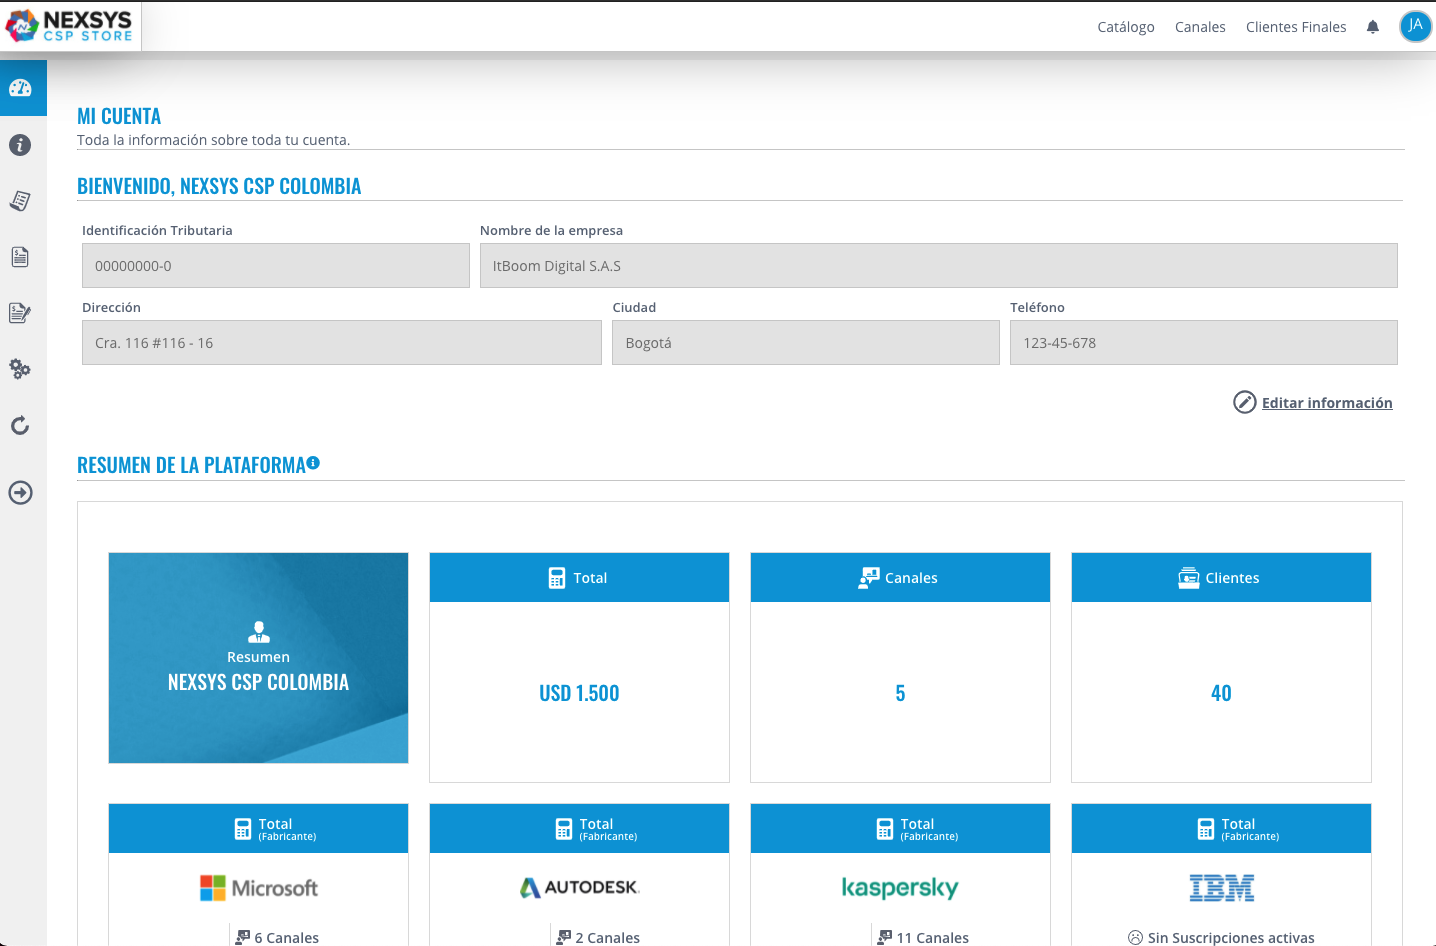1436x946 pixels.
Task: Open notifications bell icon
Action: pos(1373,27)
